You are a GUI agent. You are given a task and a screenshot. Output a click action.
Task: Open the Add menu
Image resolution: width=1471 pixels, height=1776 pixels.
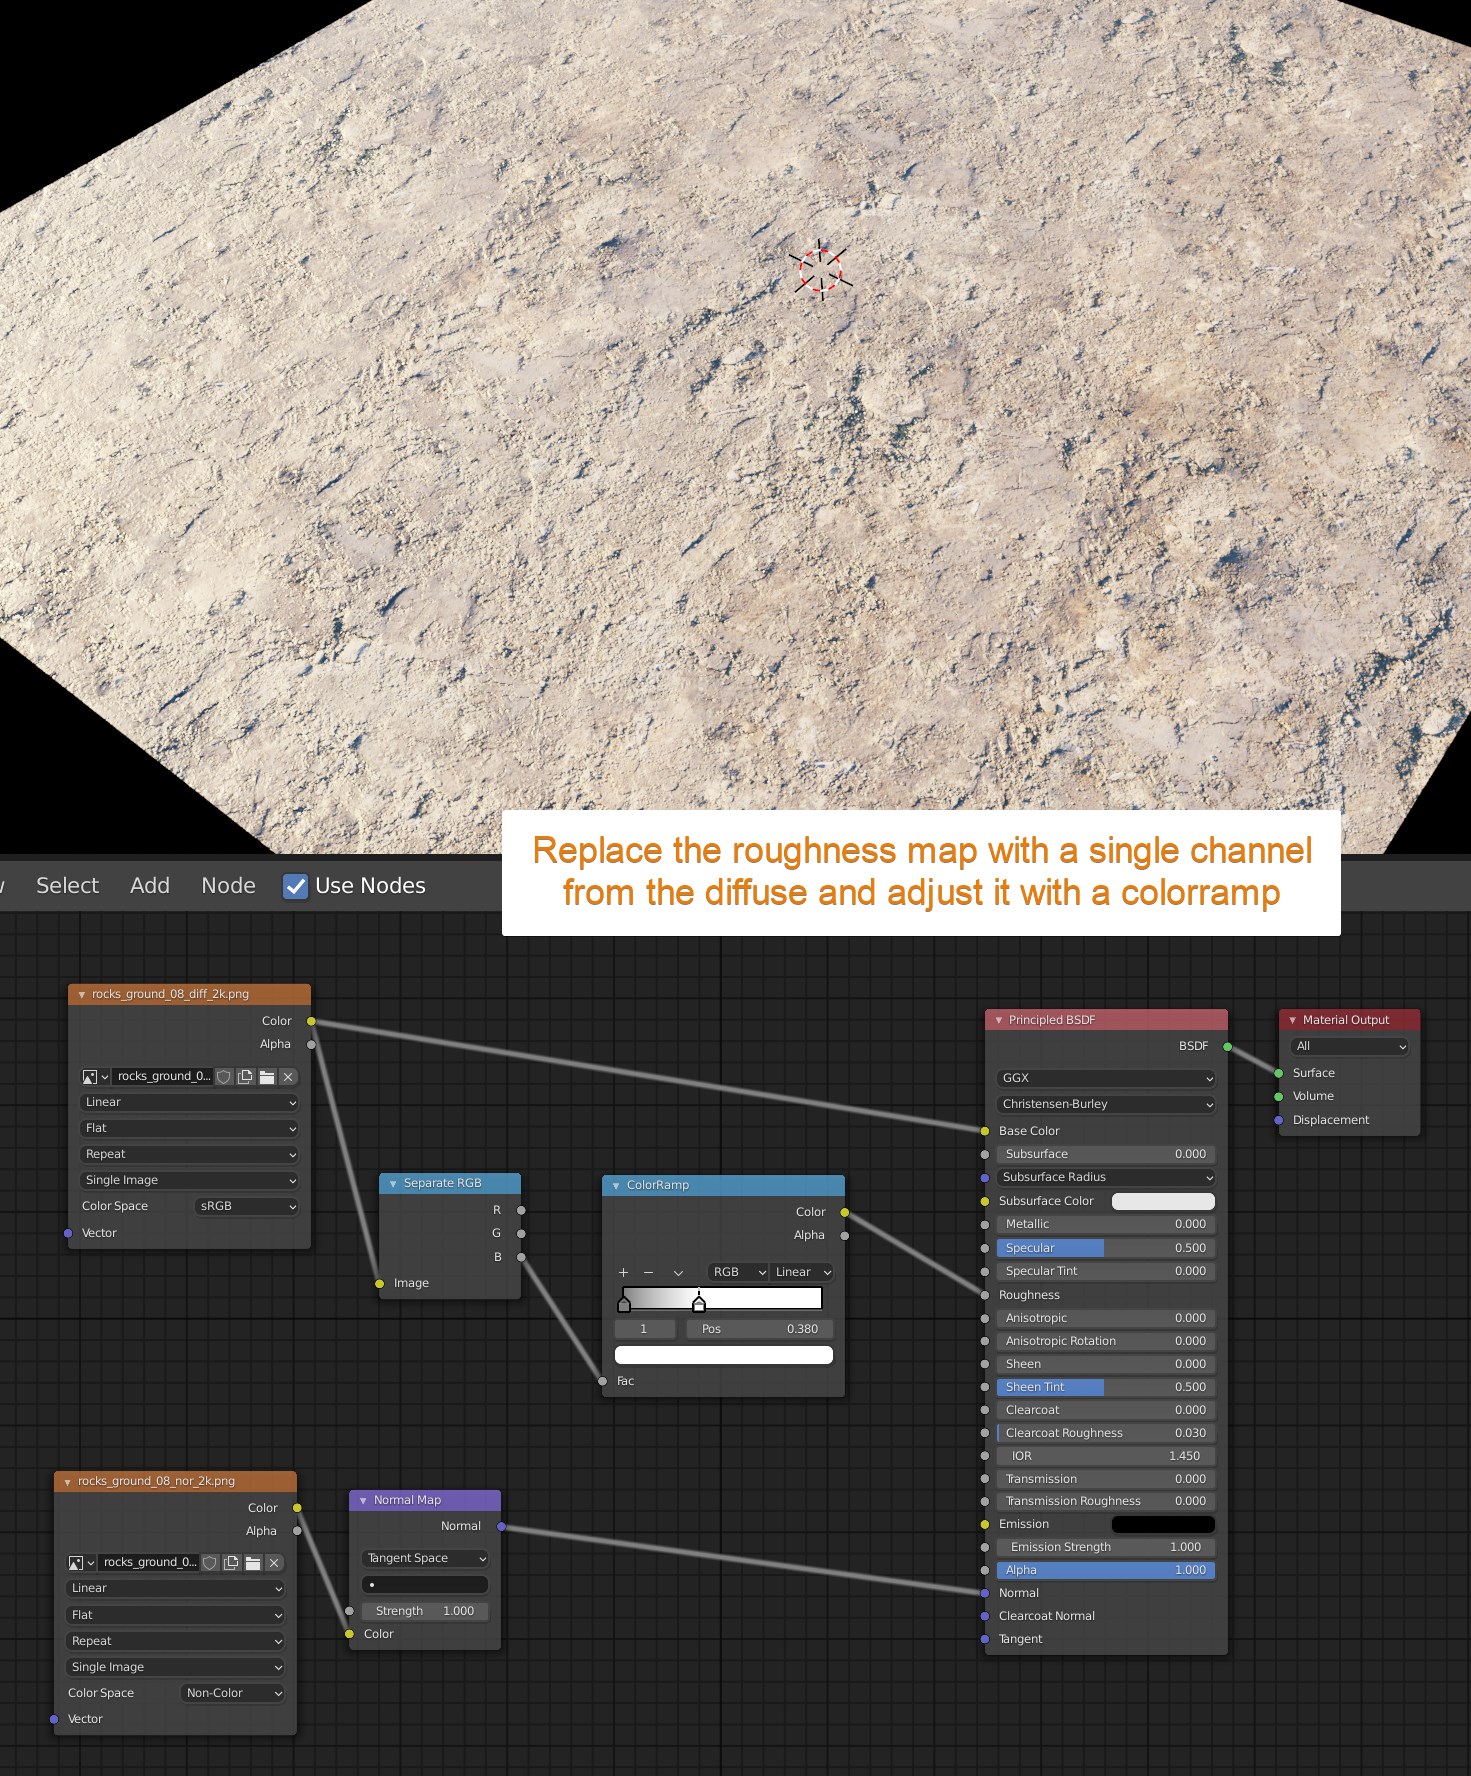[150, 886]
